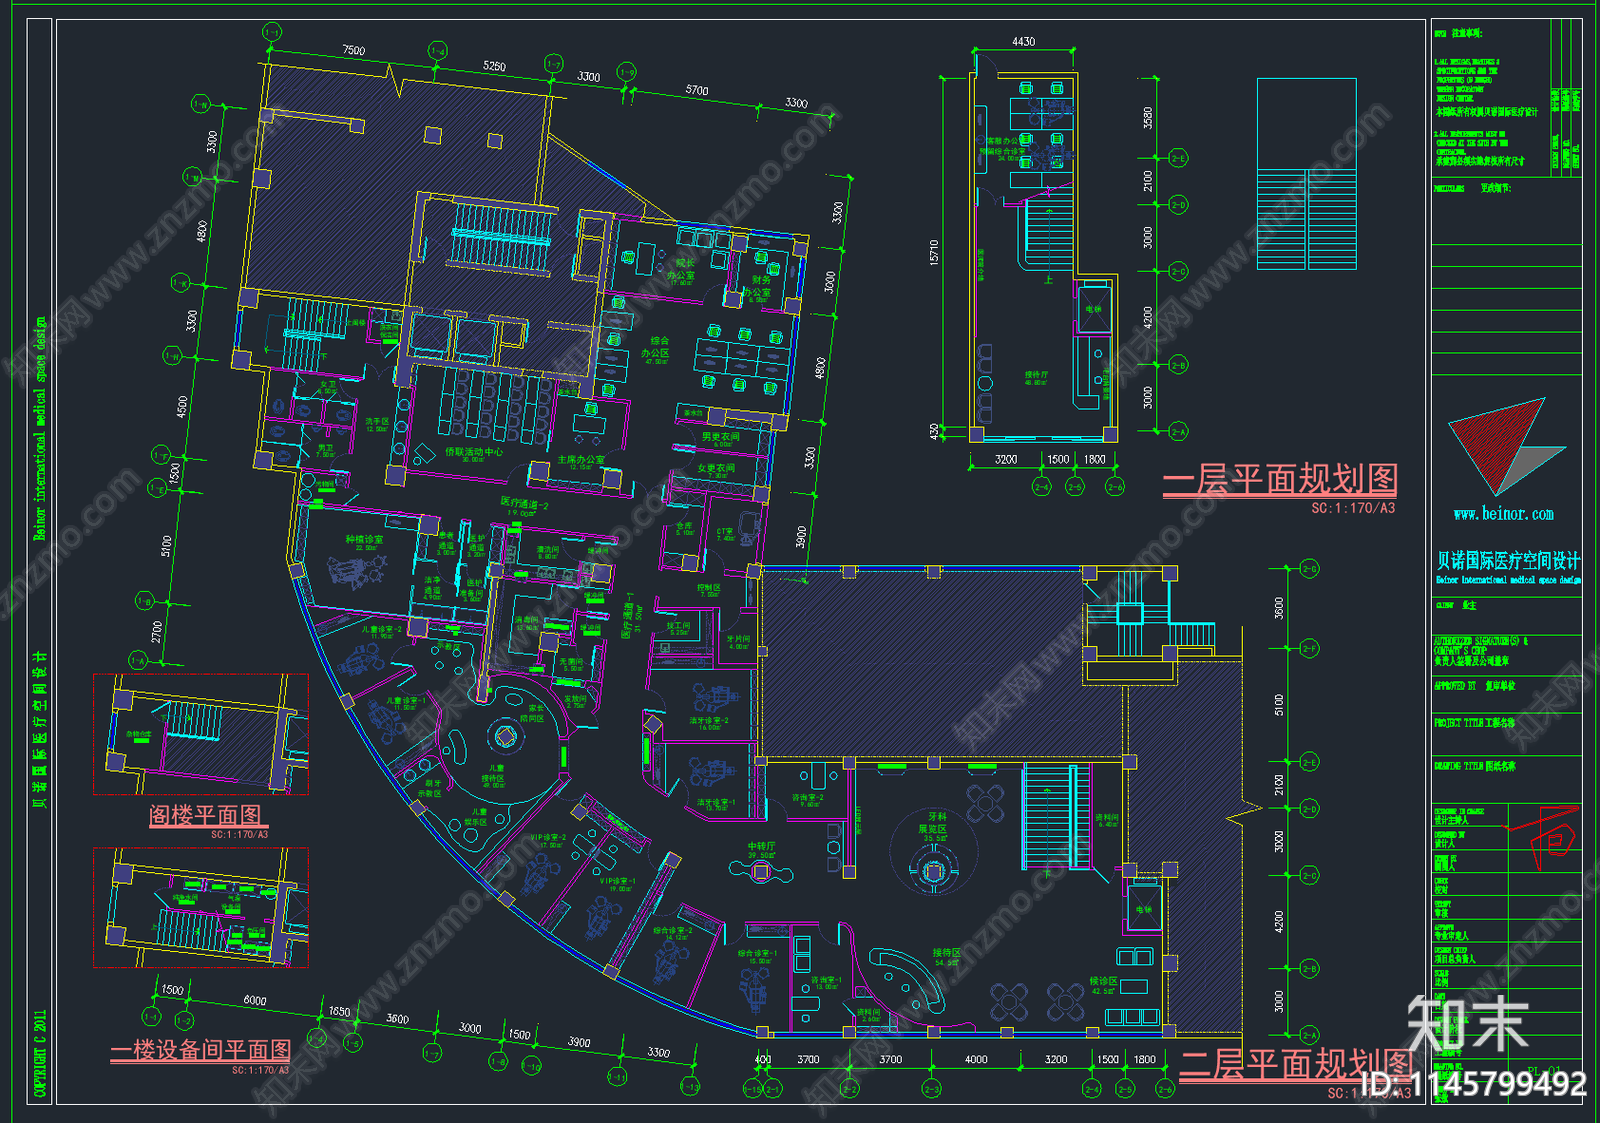Select the COPYRIGHT C 2011 vertical text
Viewport: 1600px width, 1123px height.
pyautogui.click(x=40, y=1053)
